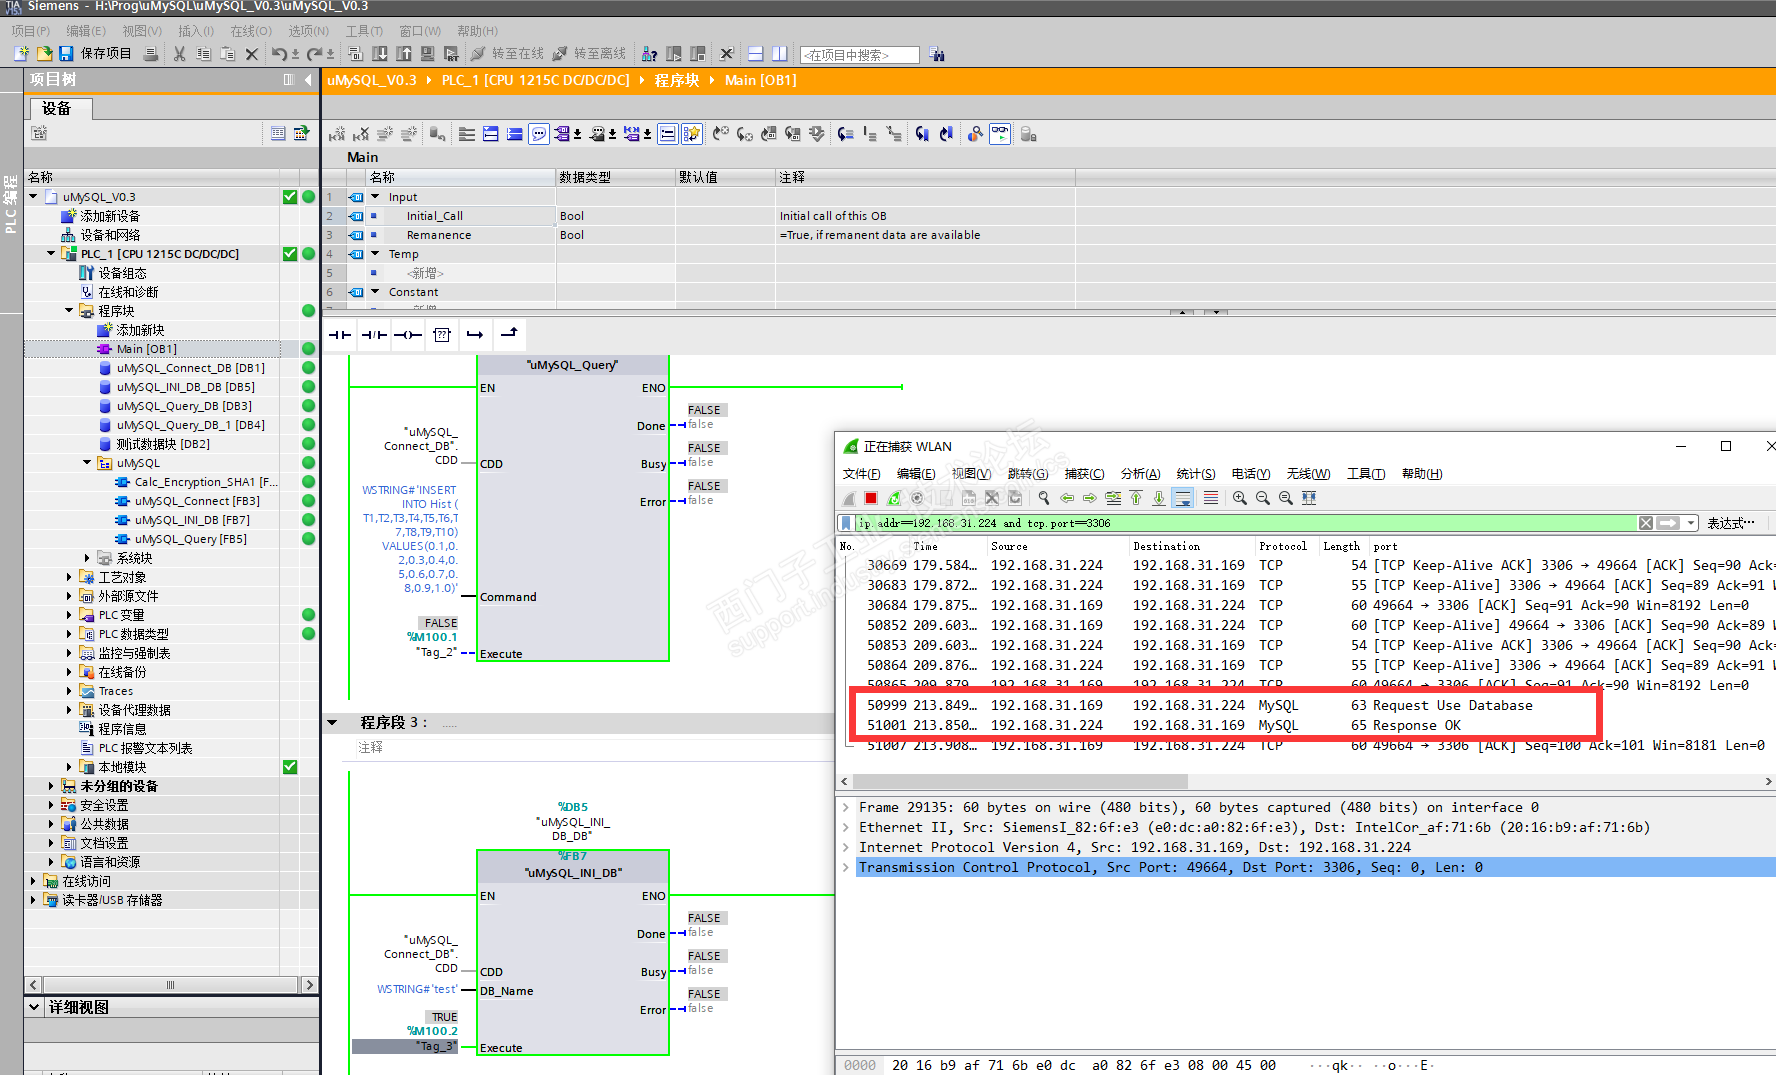
Task: Split editor space vertically icon
Action: click(x=780, y=54)
